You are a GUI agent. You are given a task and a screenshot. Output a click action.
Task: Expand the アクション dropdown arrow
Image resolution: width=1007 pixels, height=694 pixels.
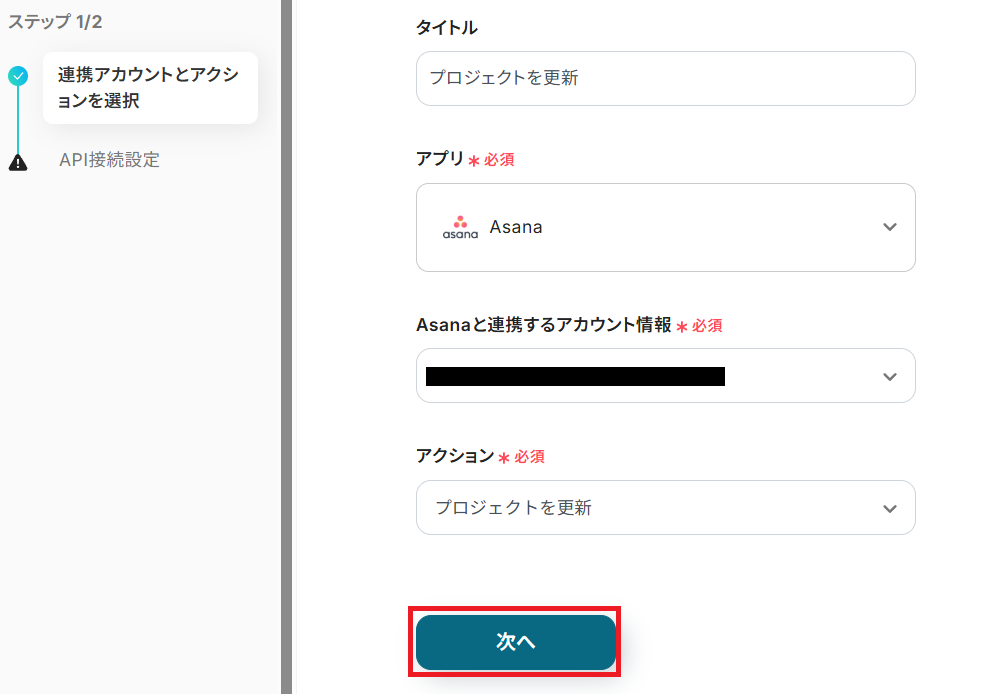pyautogui.click(x=889, y=508)
